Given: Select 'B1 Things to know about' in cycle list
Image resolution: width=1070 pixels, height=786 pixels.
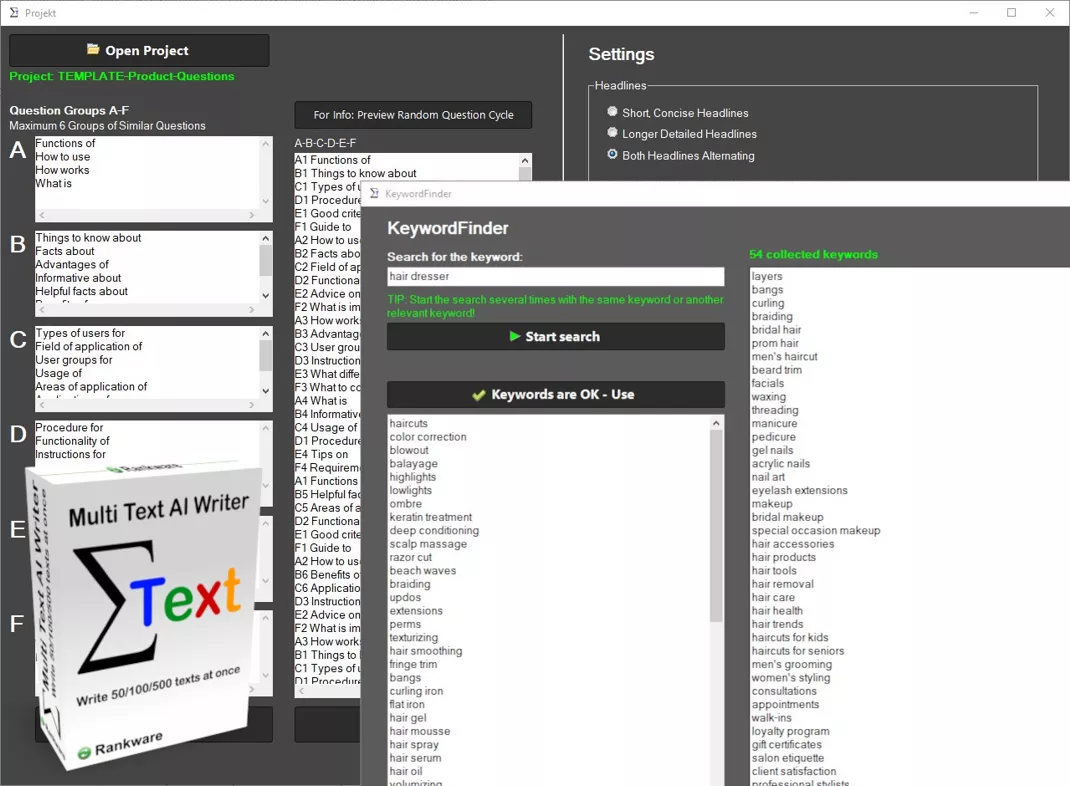Looking at the screenshot, I should pyautogui.click(x=356, y=173).
